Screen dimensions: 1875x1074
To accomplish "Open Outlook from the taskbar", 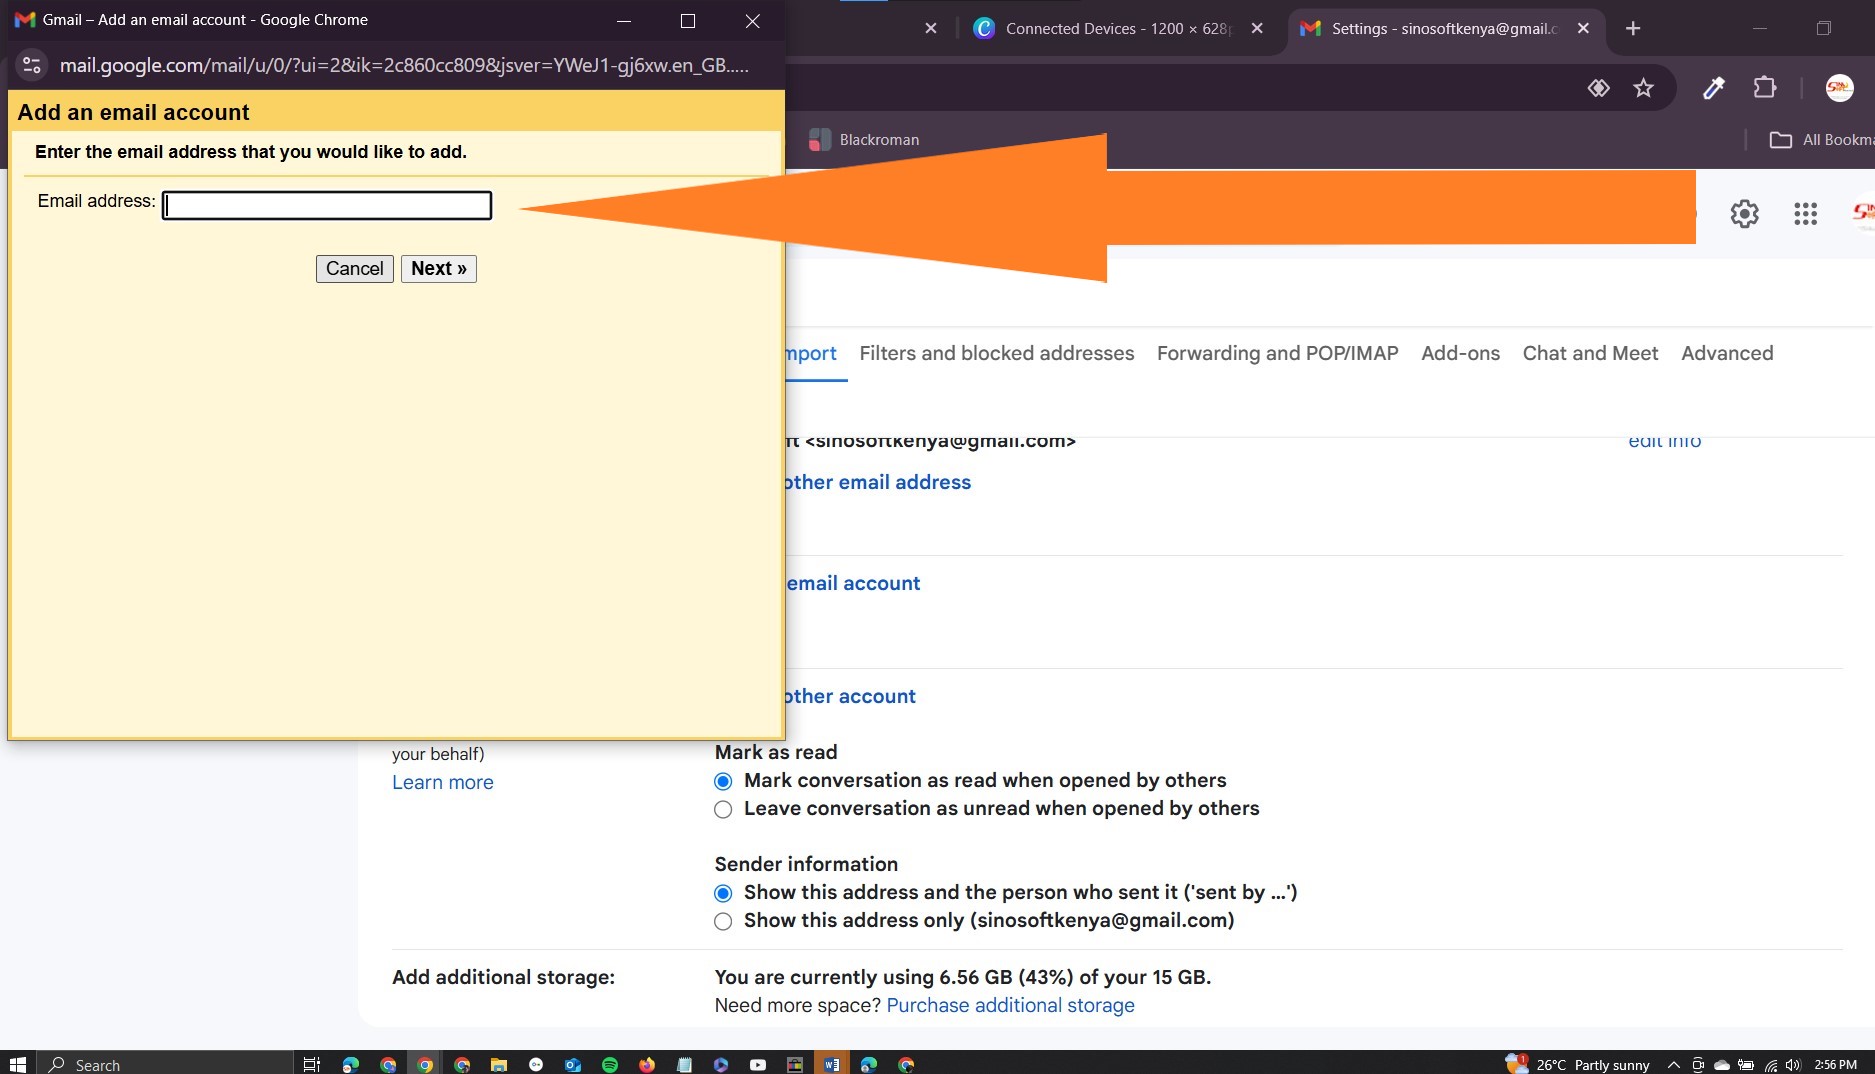I will pyautogui.click(x=571, y=1064).
